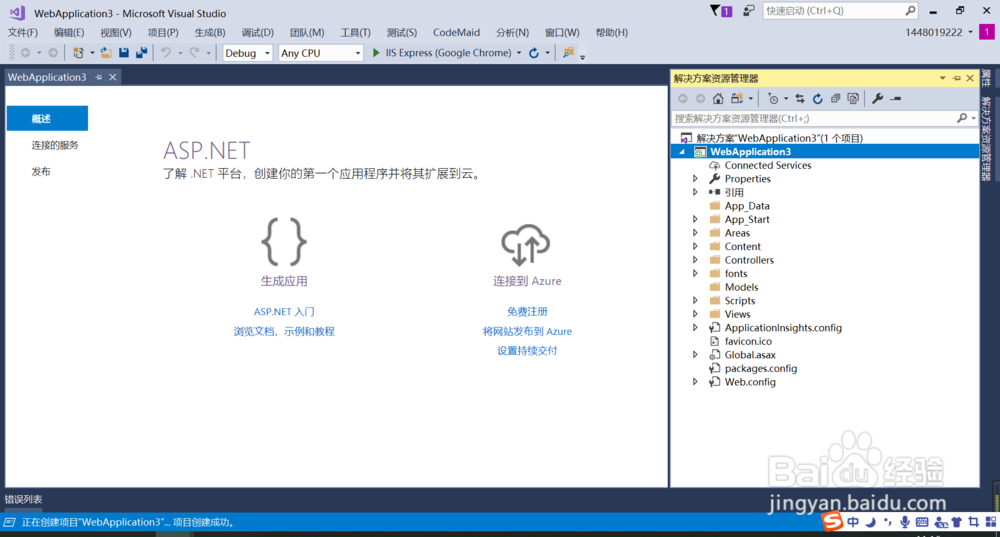1000x537 pixels.
Task: Click the Find in Files icon
Action: click(x=568, y=53)
